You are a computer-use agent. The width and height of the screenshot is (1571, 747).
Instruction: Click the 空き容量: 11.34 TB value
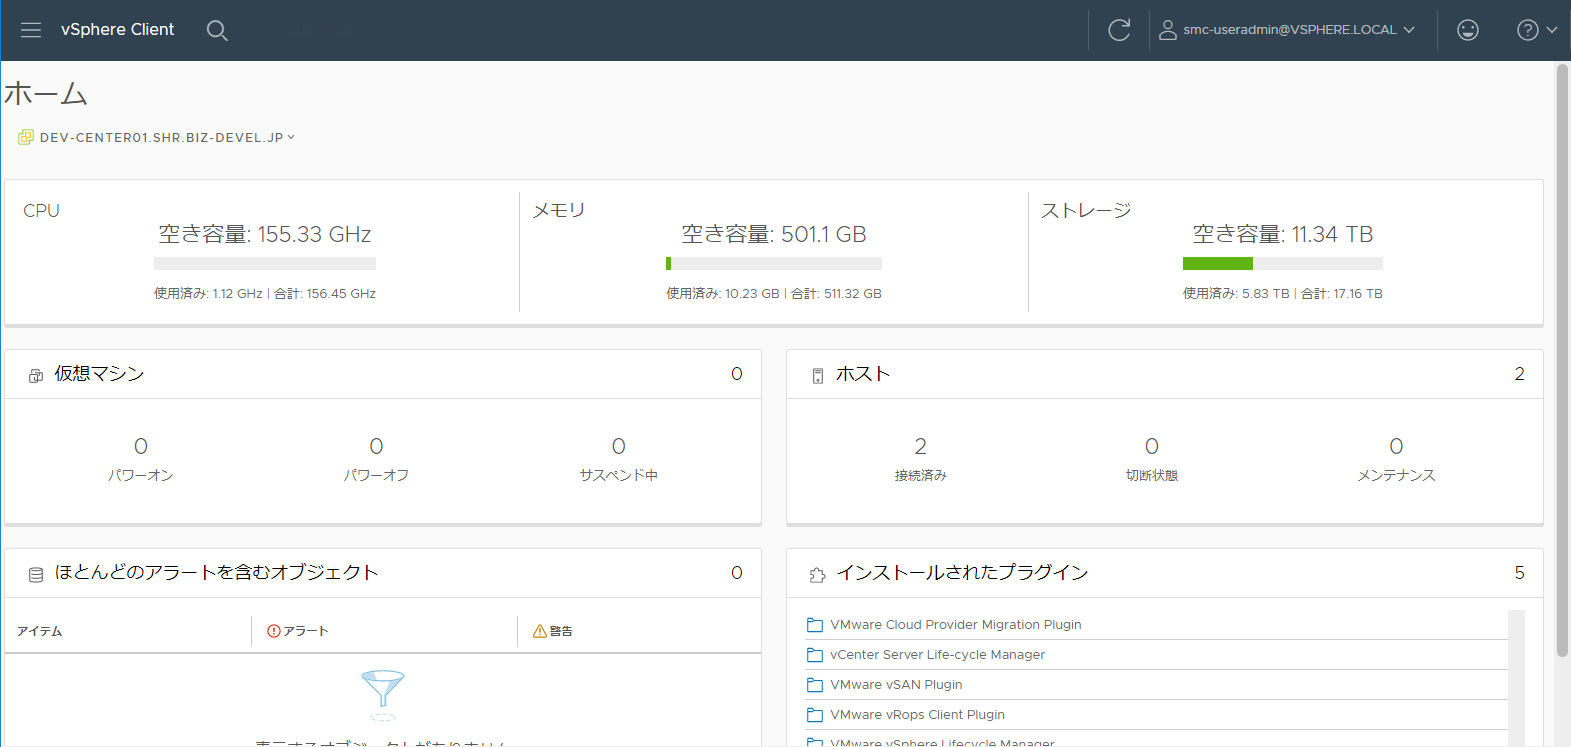pos(1283,234)
